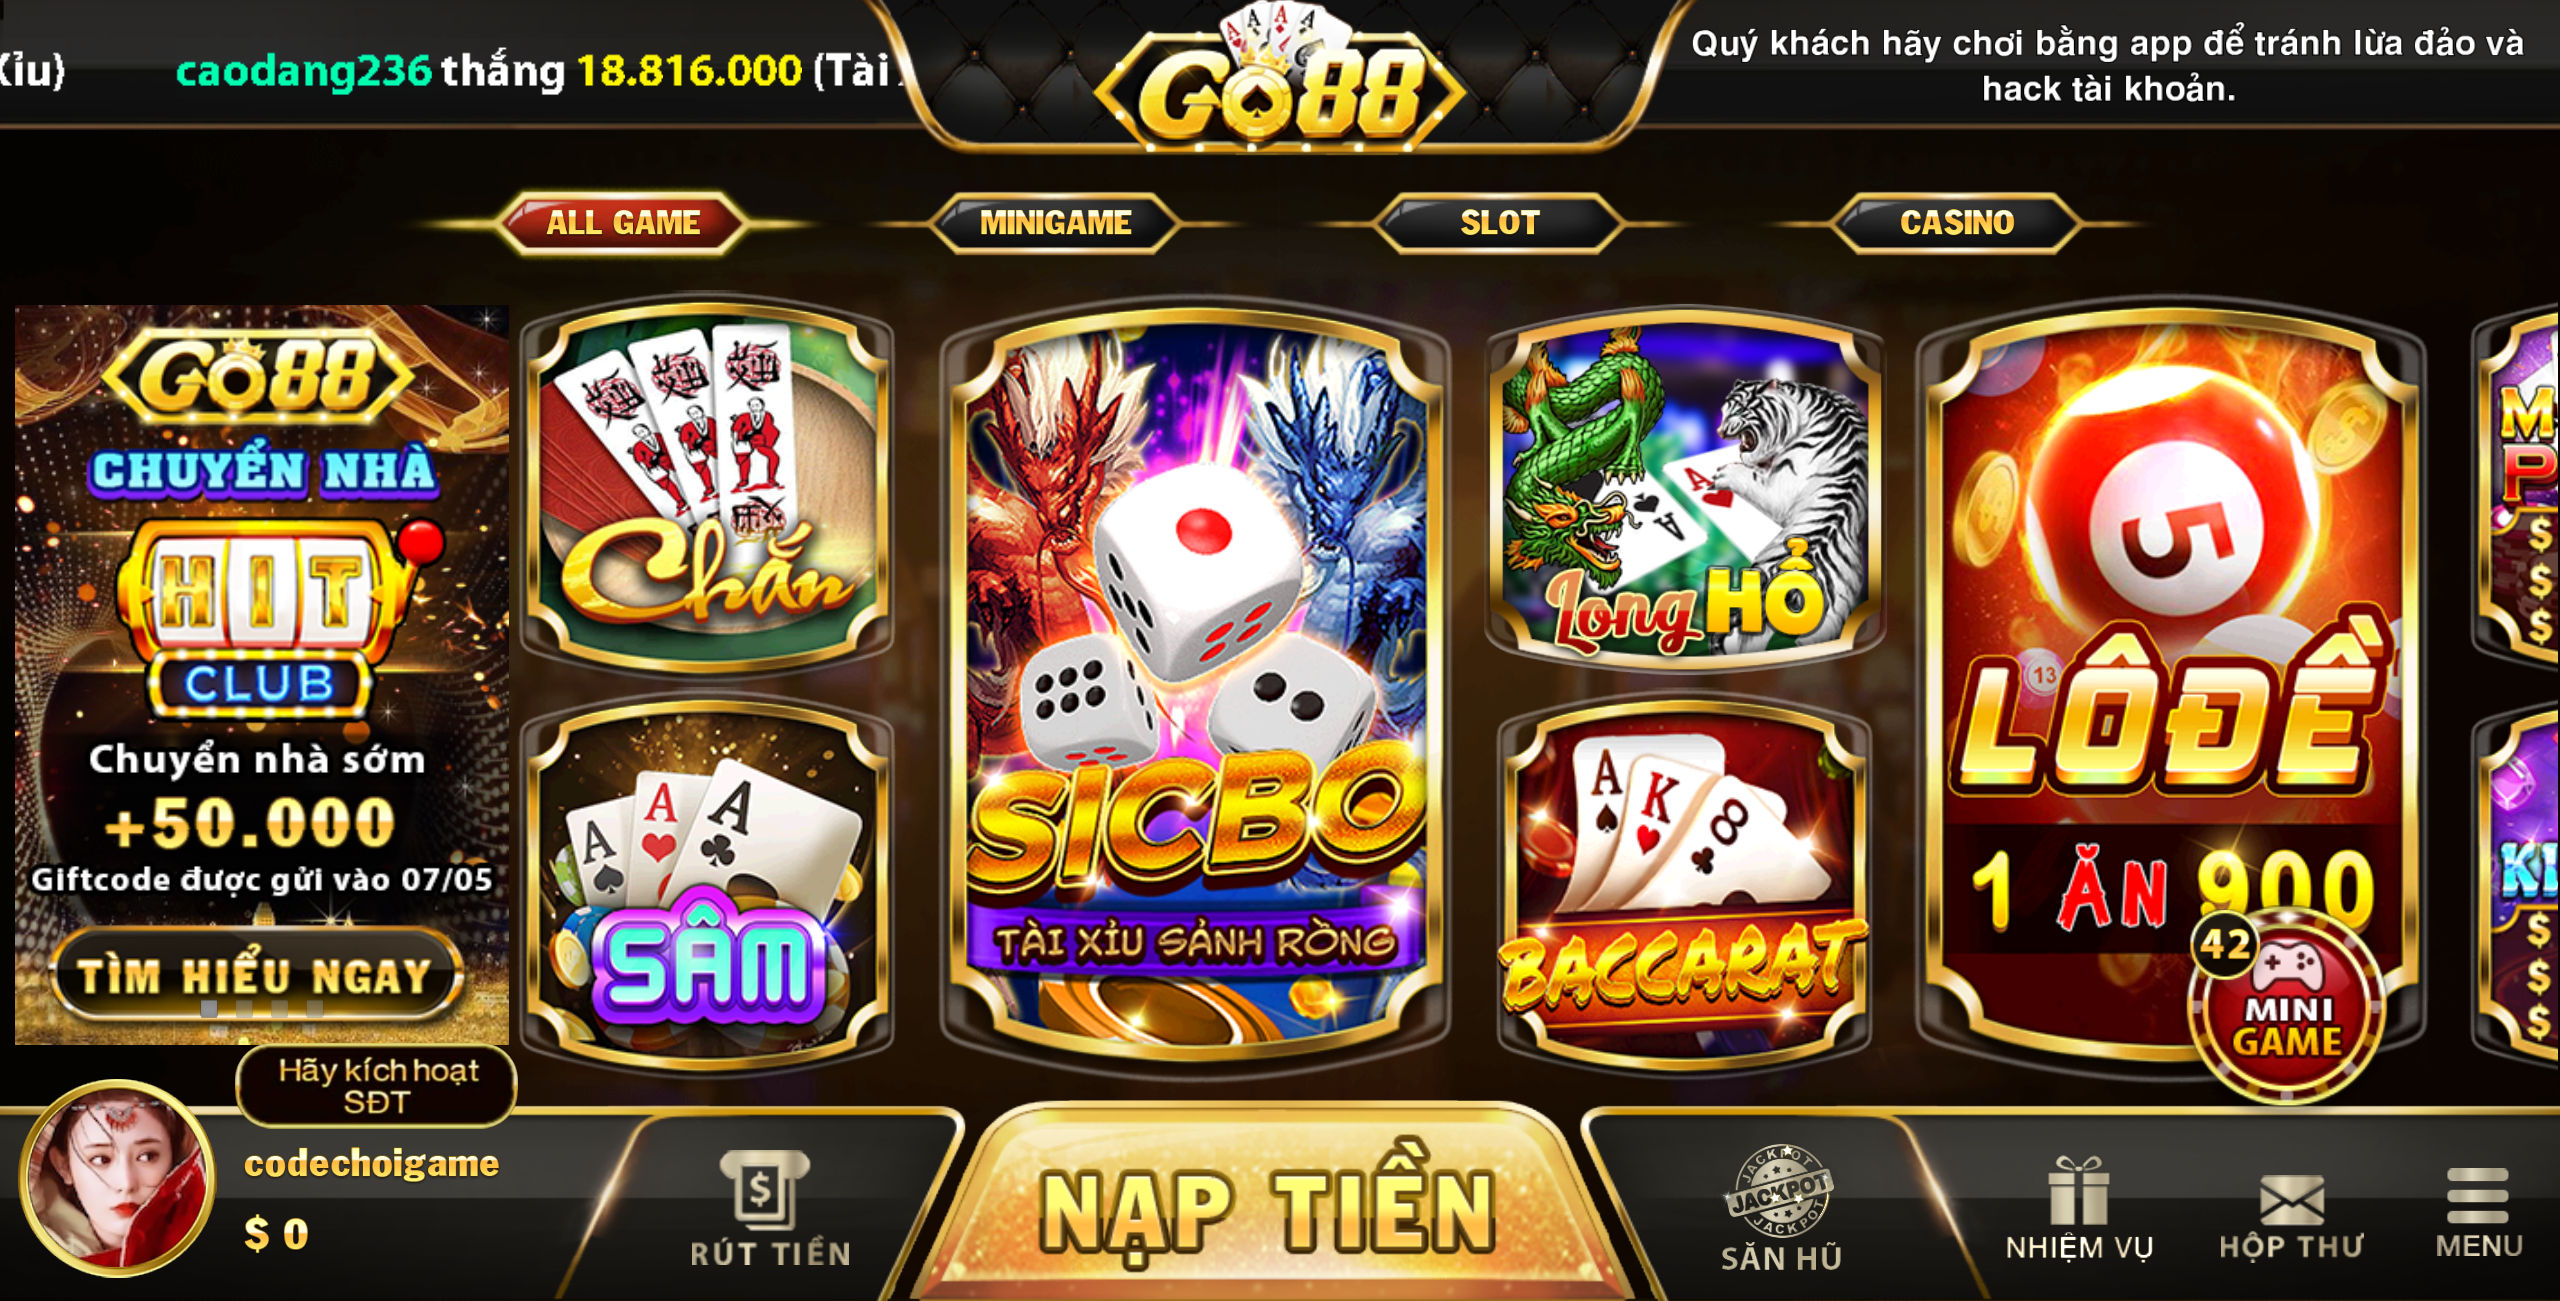Click the player avatar picture
This screenshot has height=1301, width=2560.
(117, 1178)
